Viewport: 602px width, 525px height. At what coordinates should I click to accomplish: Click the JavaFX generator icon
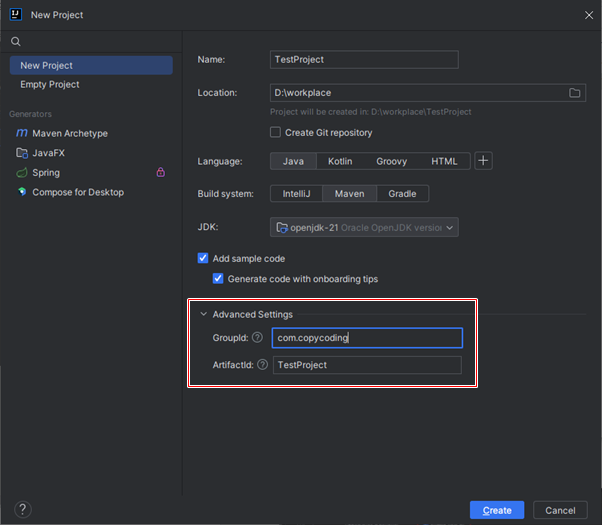[22, 153]
